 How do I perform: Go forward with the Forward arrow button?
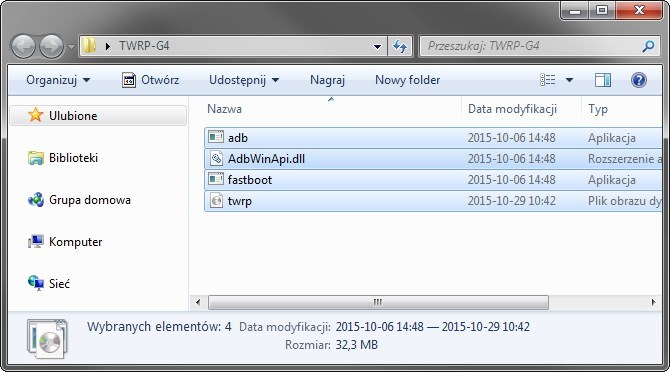51,47
